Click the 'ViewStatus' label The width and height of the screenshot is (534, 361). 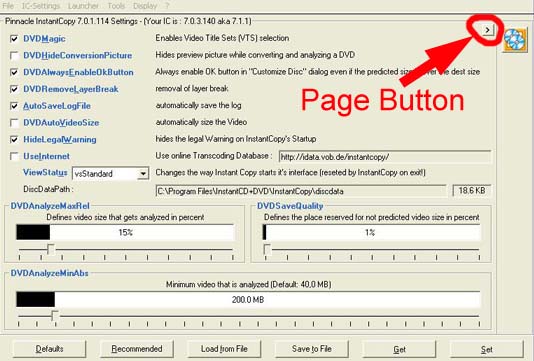tap(45, 173)
